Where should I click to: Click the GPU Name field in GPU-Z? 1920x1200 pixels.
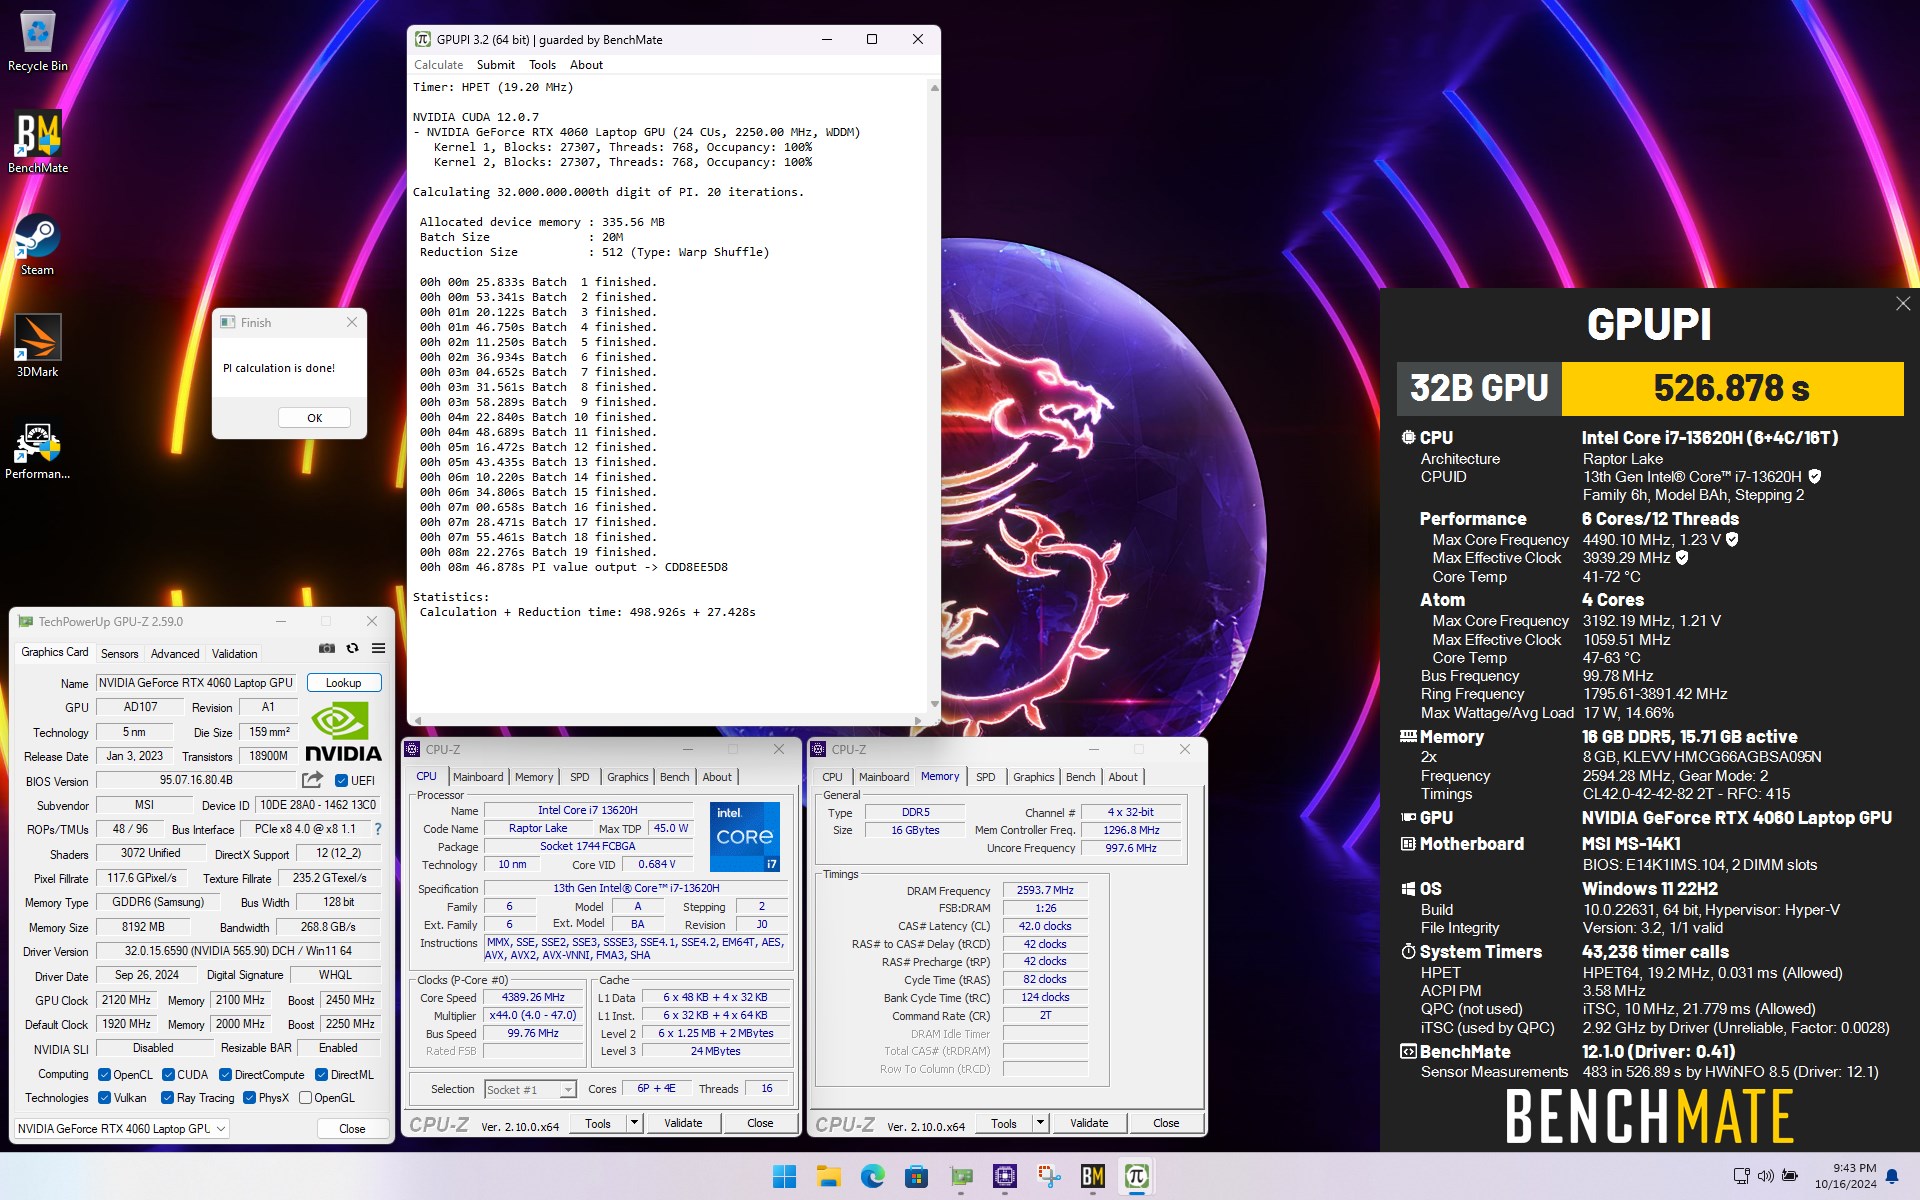pyautogui.click(x=196, y=683)
